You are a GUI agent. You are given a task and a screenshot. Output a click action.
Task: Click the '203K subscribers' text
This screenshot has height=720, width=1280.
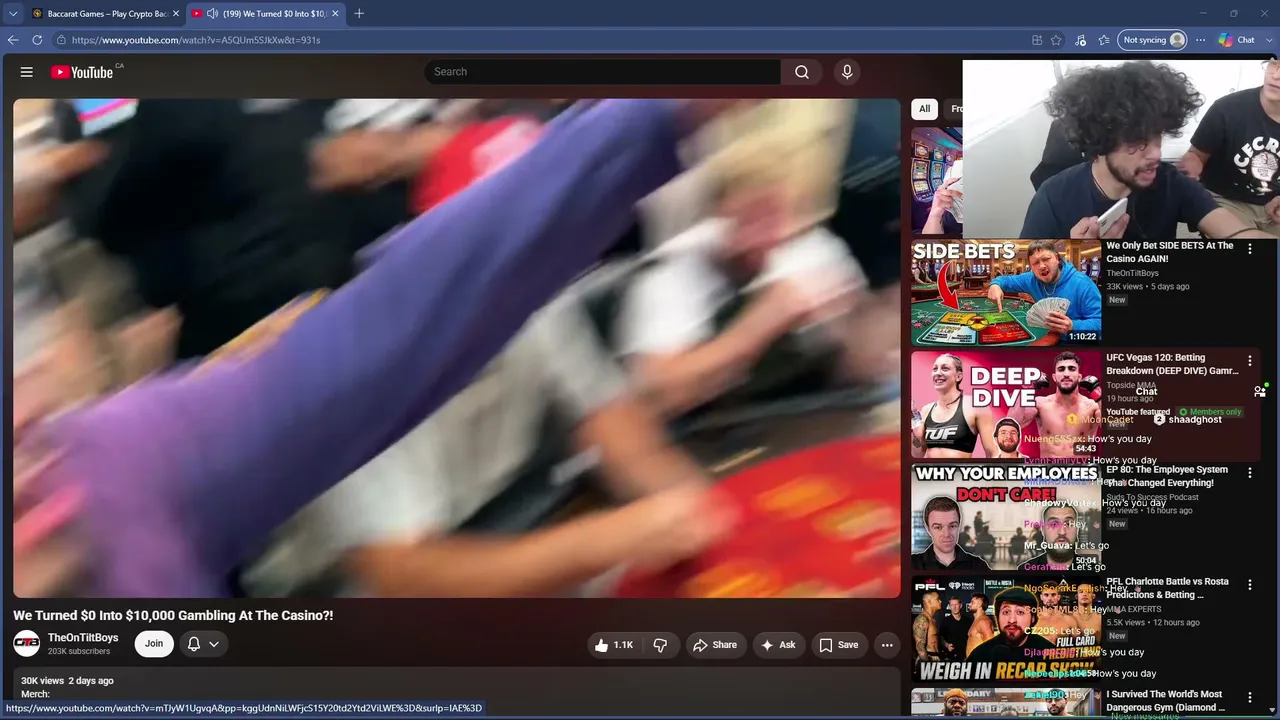tap(79, 652)
